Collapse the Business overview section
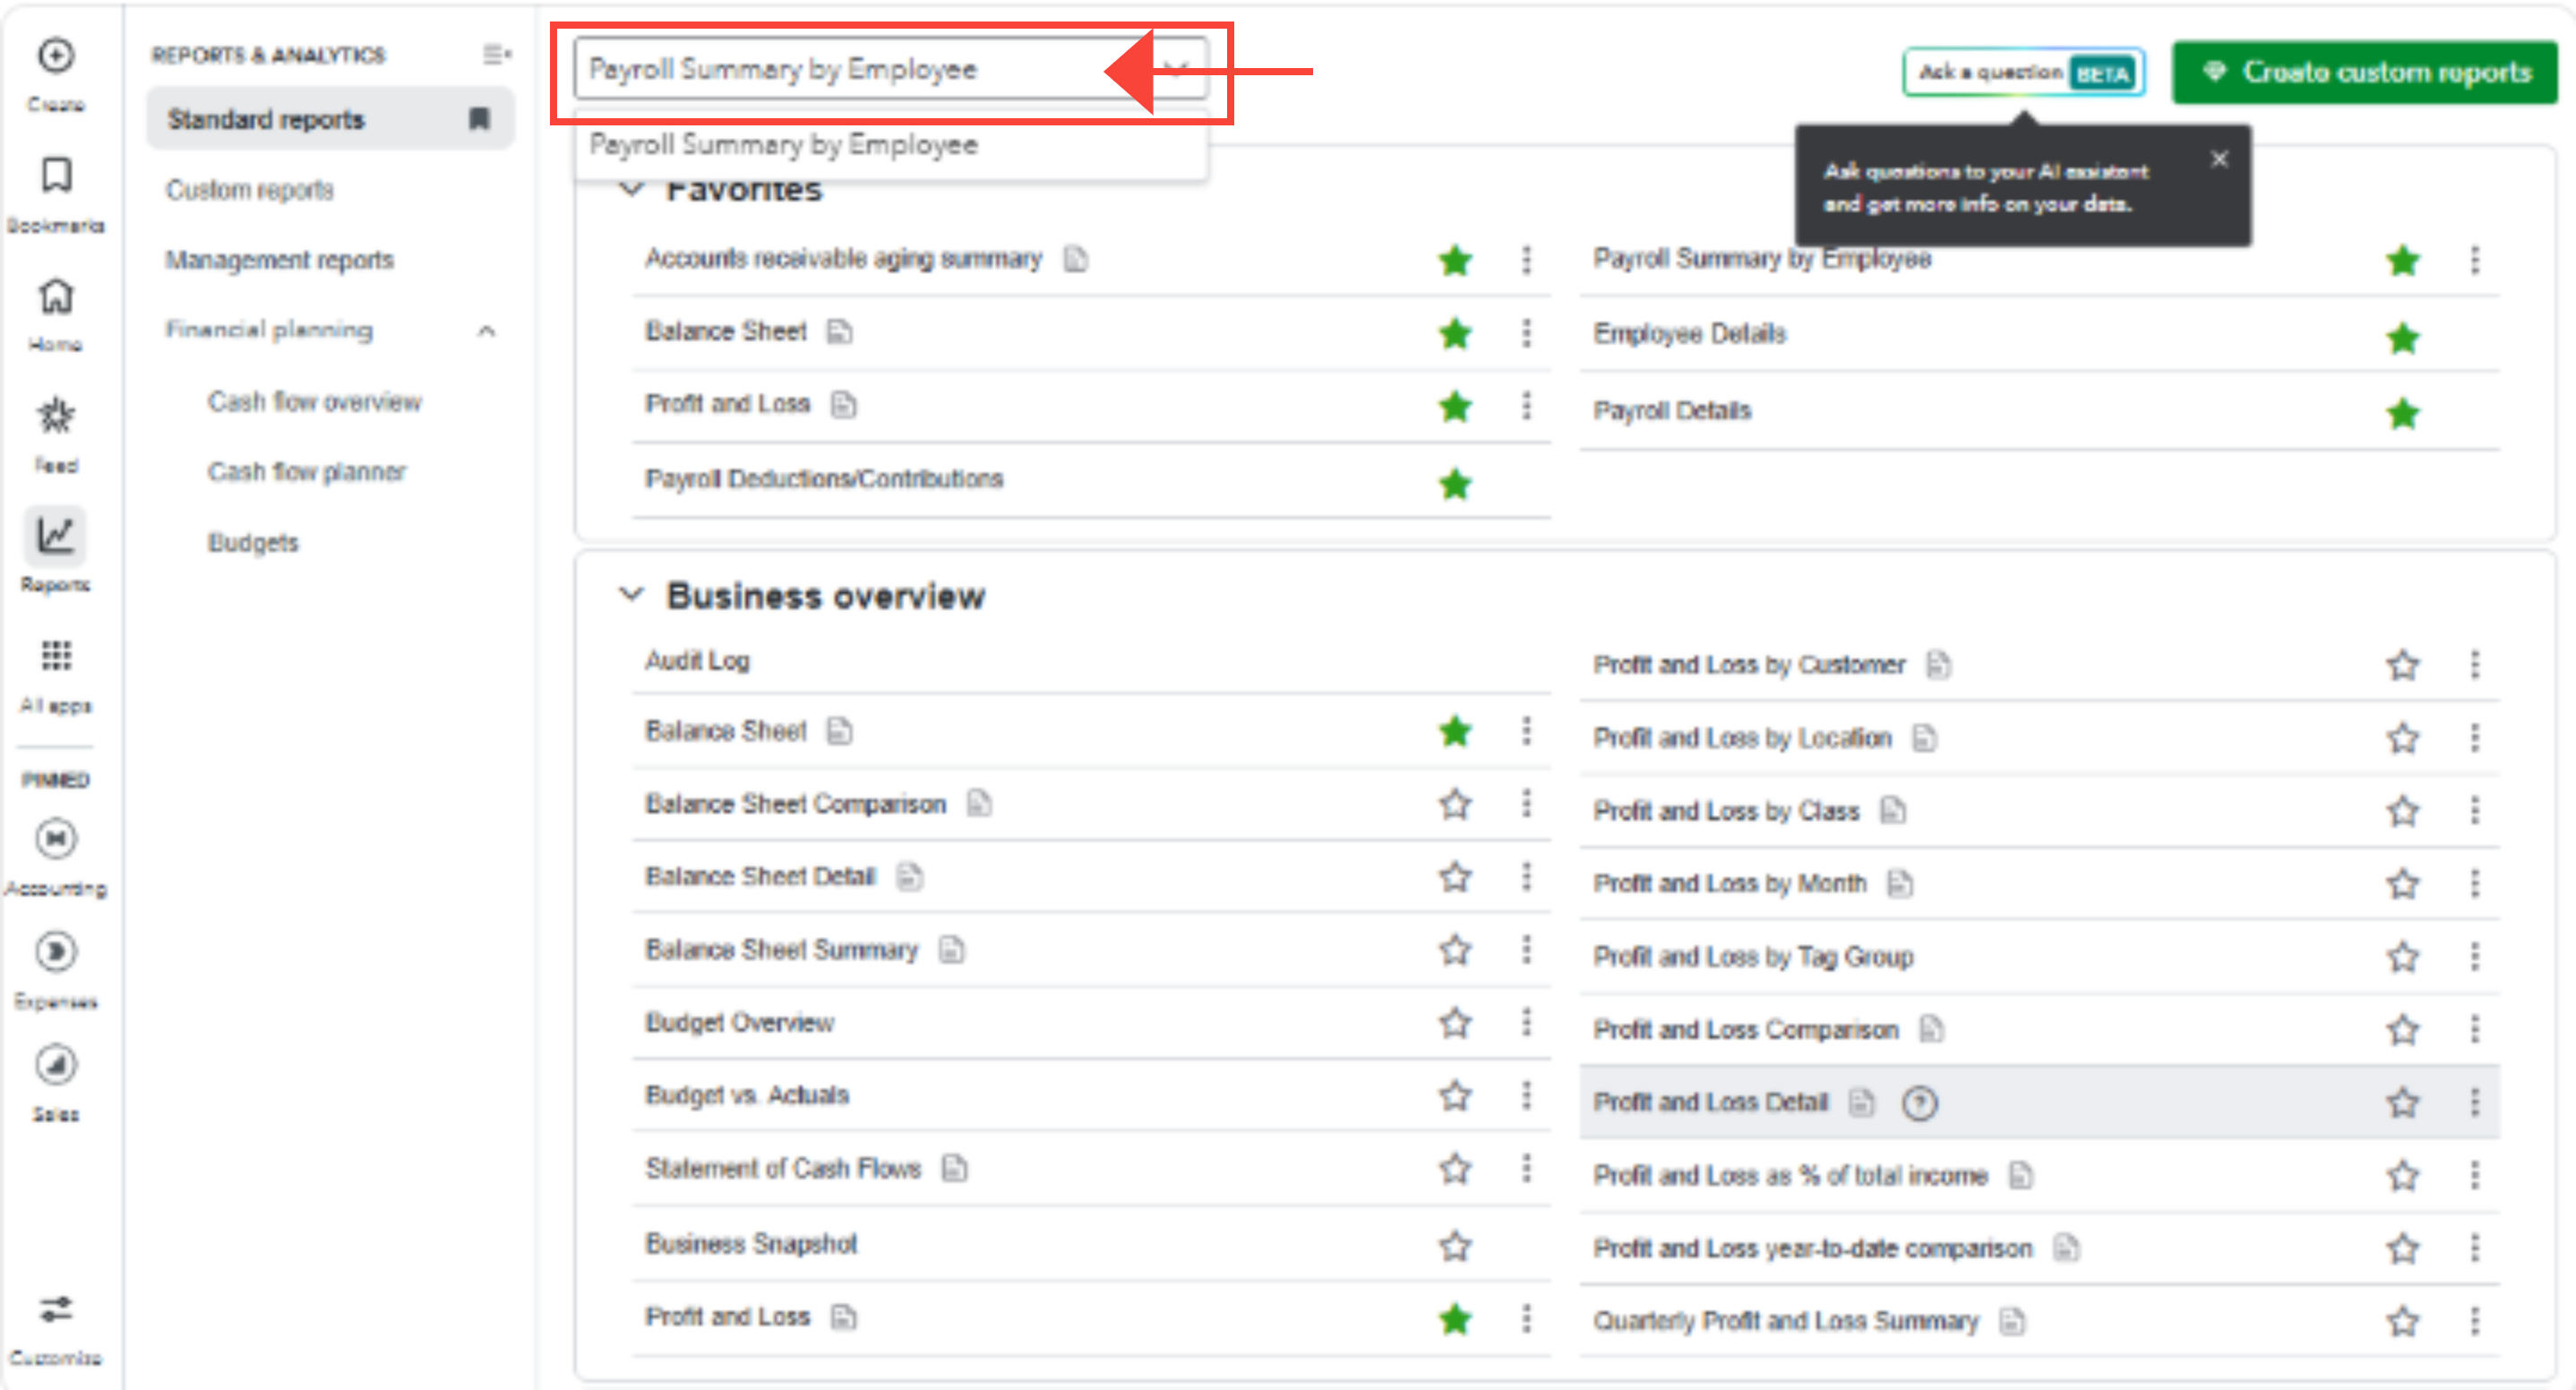Screen dimensions: 2576x1390 [631, 595]
